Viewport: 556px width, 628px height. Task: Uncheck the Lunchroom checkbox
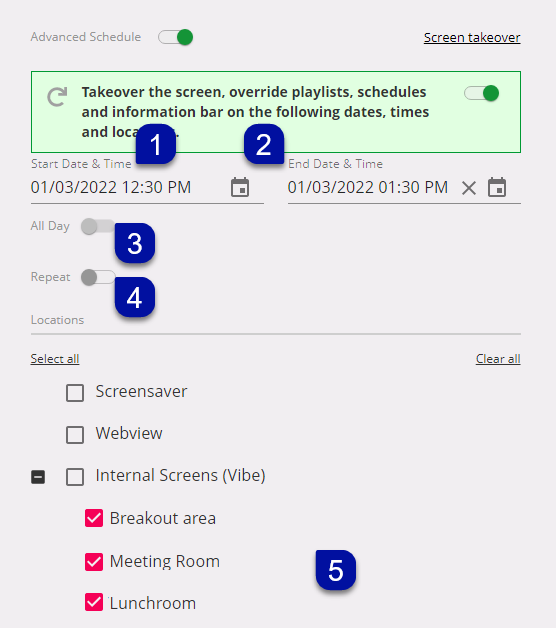point(94,602)
